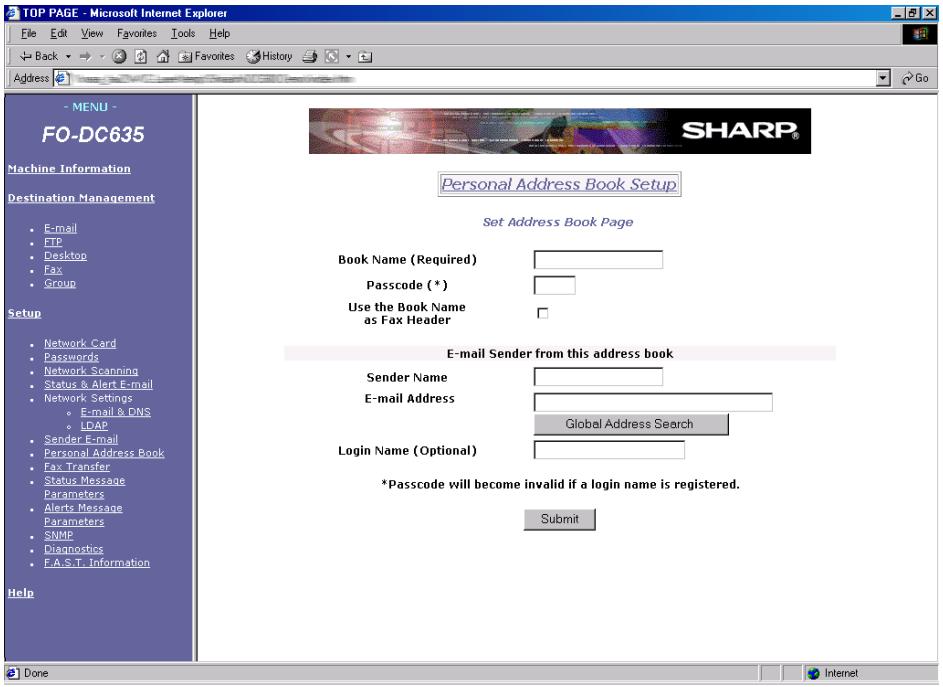Click the Personal Address Book Setup heading link
This screenshot has width=943, height=687.
[559, 184]
